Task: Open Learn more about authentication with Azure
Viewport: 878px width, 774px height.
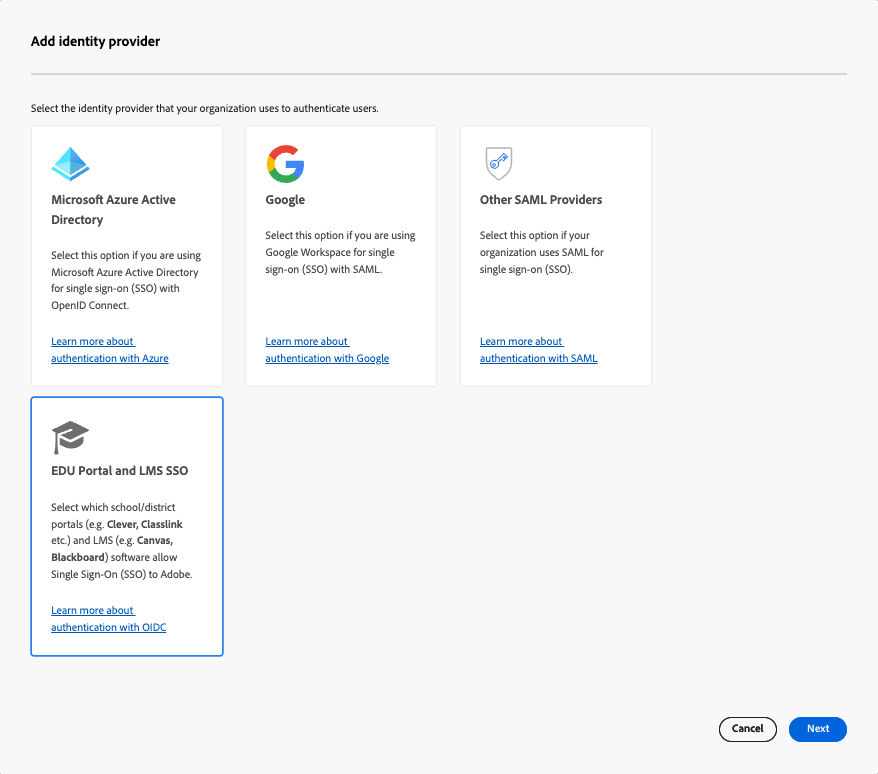Action: coord(110,349)
